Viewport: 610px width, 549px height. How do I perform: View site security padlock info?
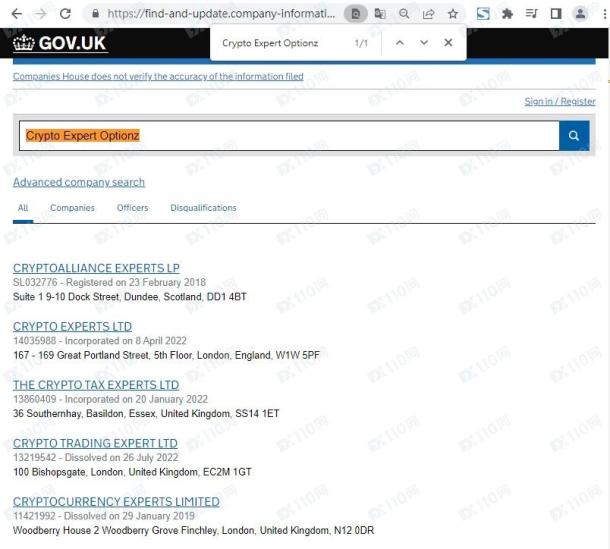[95, 14]
